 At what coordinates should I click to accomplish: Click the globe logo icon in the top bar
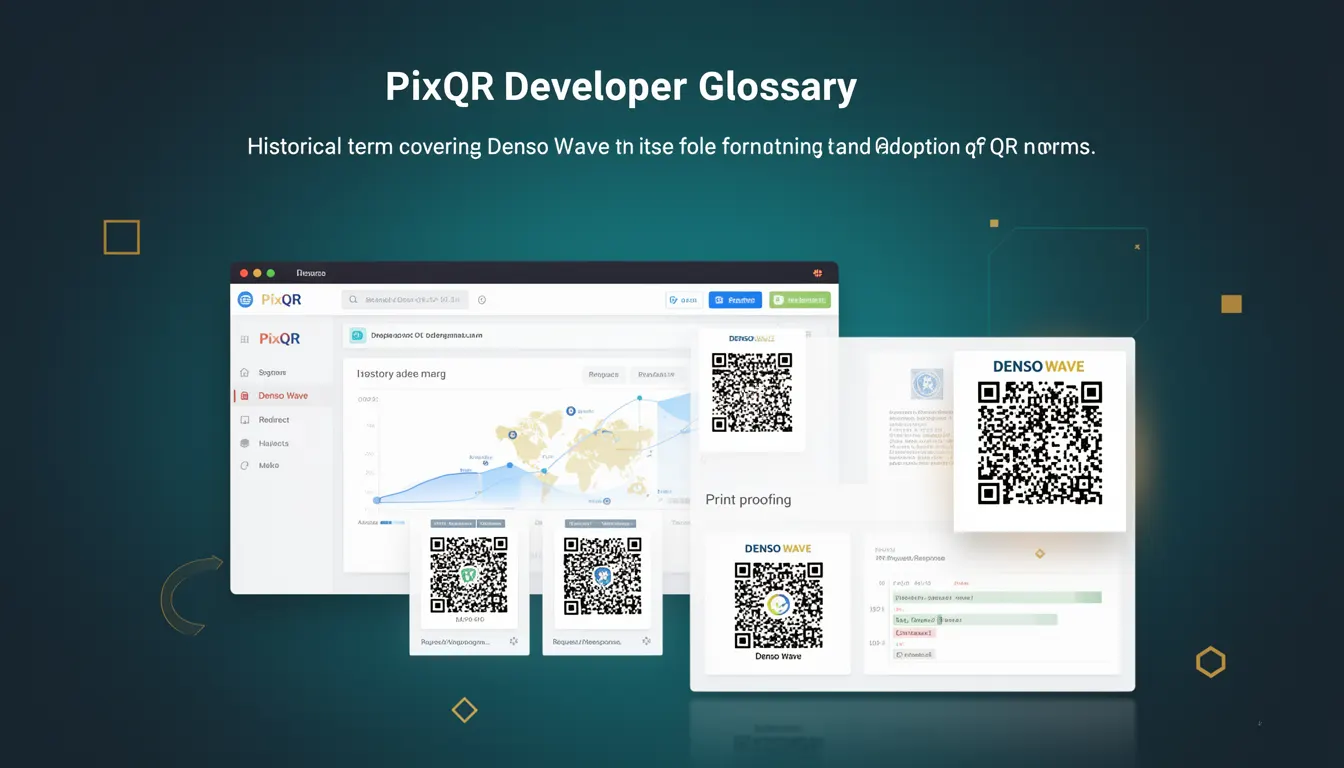tap(246, 299)
